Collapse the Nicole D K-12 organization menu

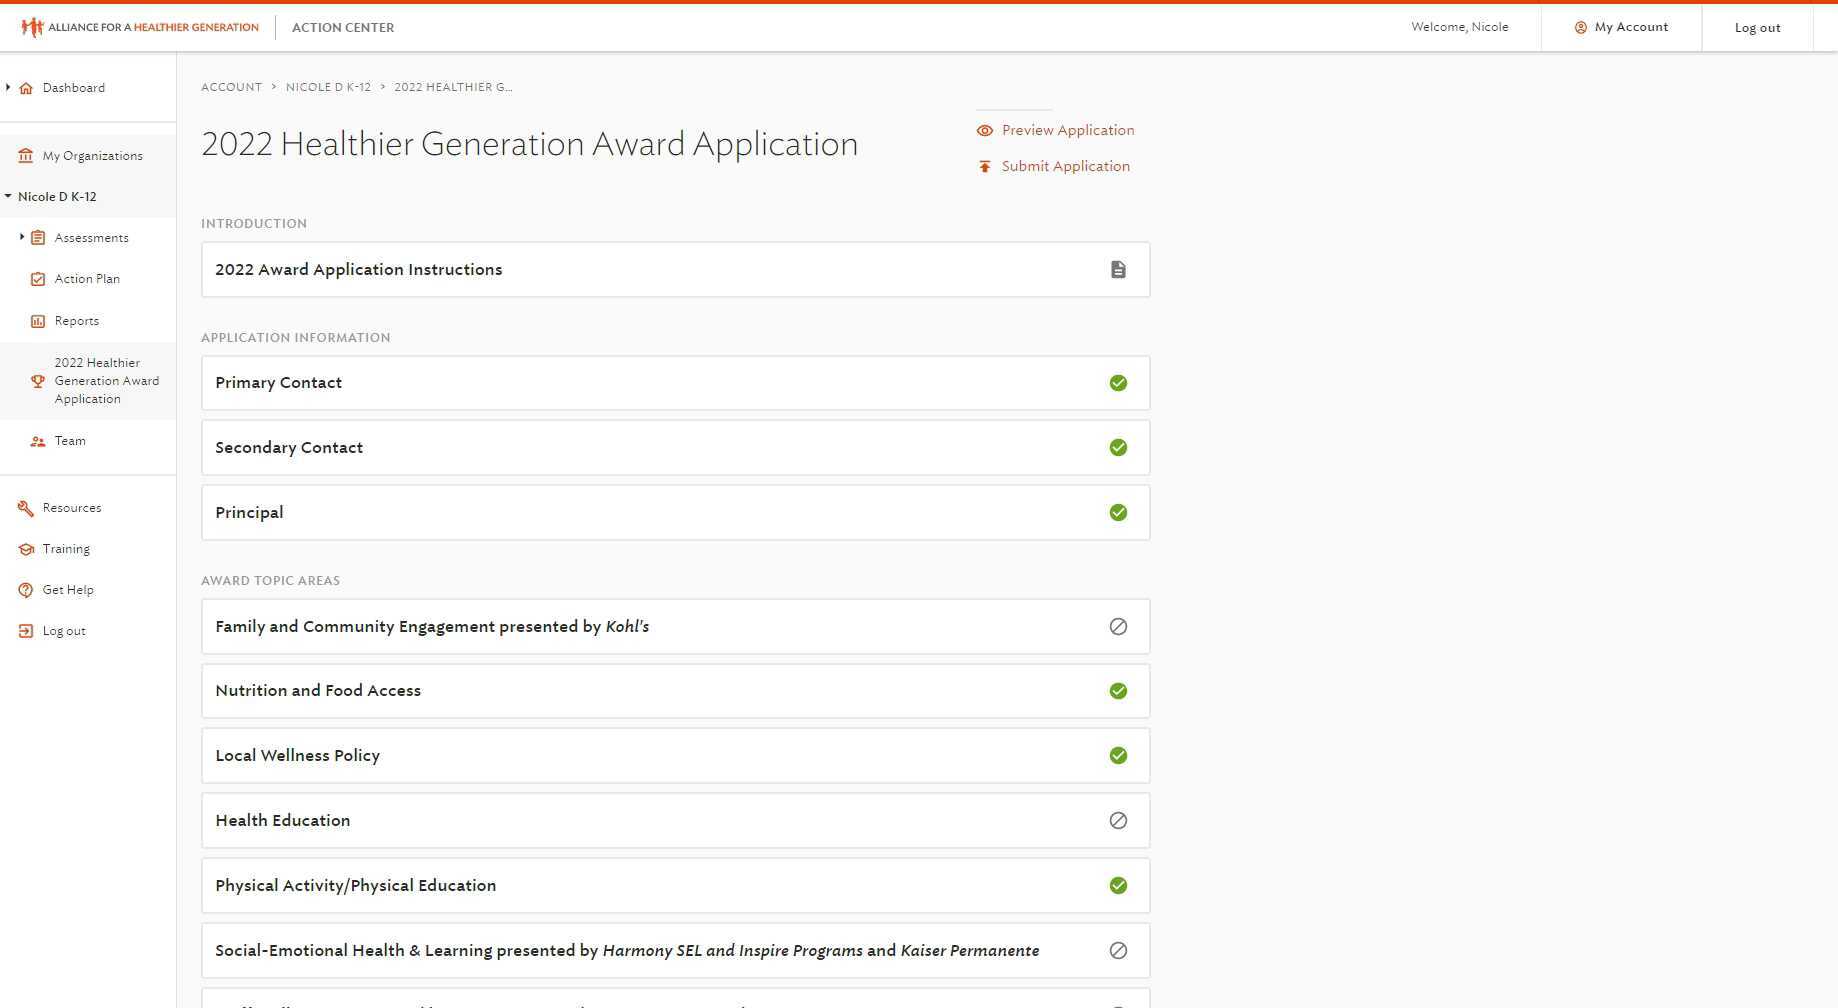[8, 196]
